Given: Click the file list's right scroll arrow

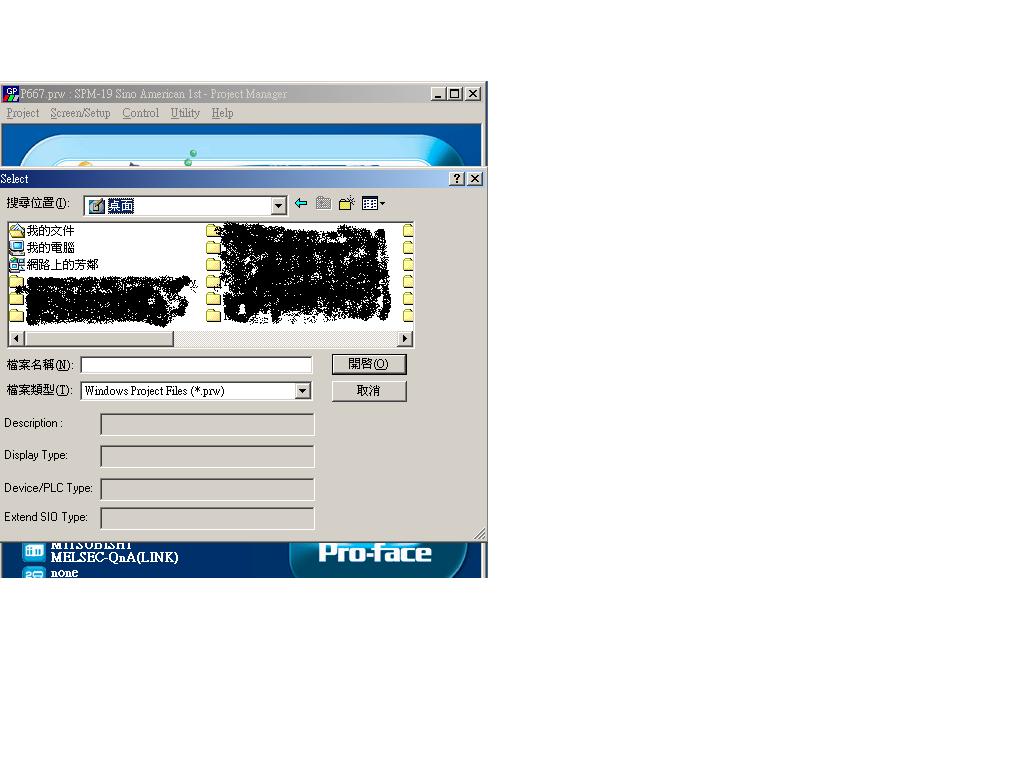Looking at the screenshot, I should (405, 339).
